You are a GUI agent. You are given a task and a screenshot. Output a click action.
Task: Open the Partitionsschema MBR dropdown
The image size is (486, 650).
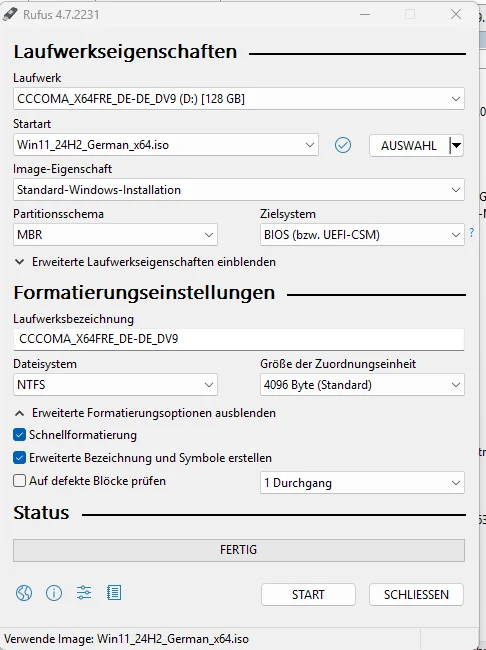click(115, 235)
